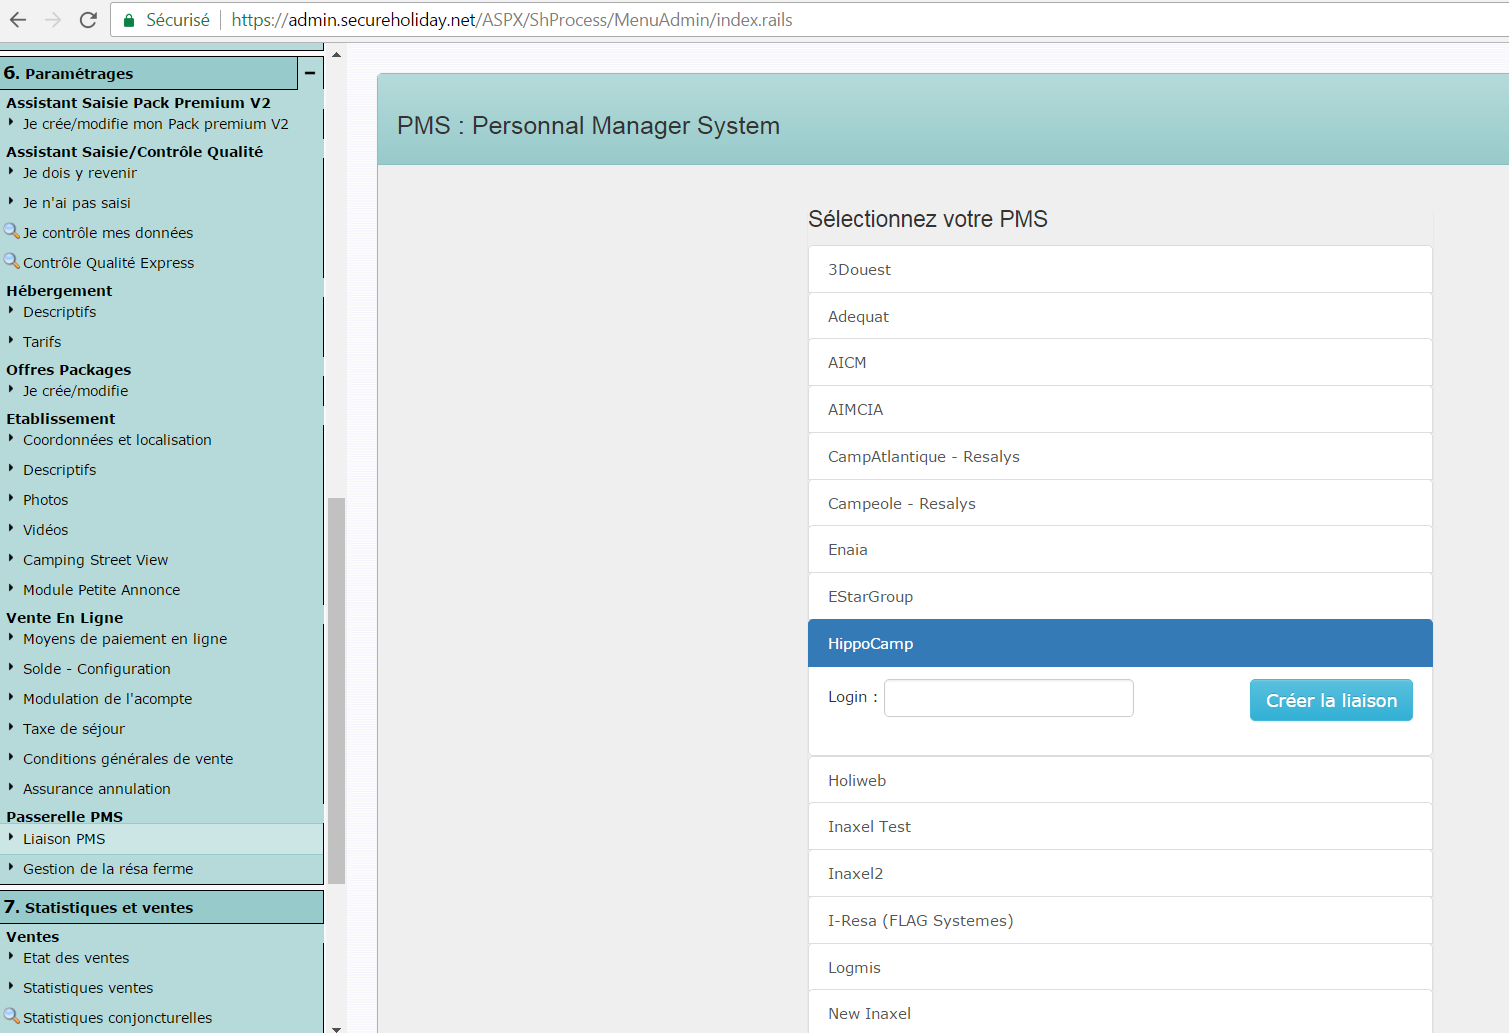1509x1033 pixels.
Task: Focus the Login input field
Action: point(1009,698)
